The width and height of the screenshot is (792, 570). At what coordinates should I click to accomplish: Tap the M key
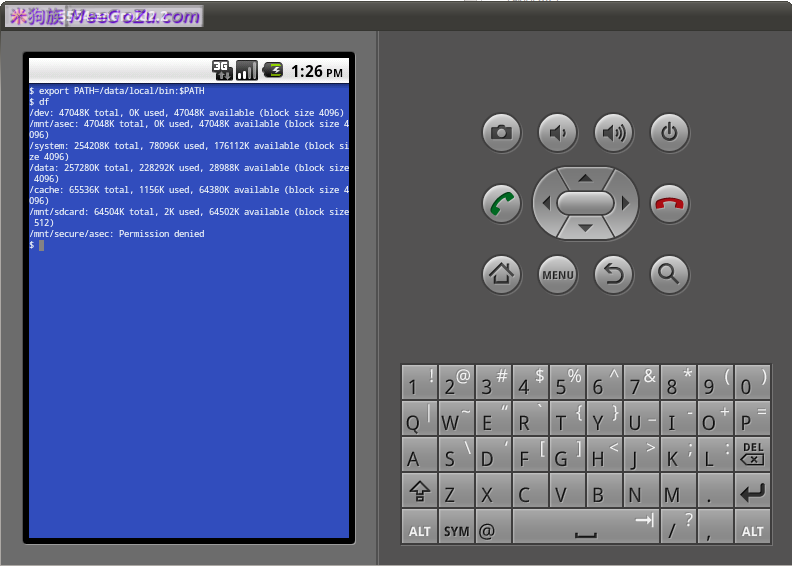click(x=679, y=490)
